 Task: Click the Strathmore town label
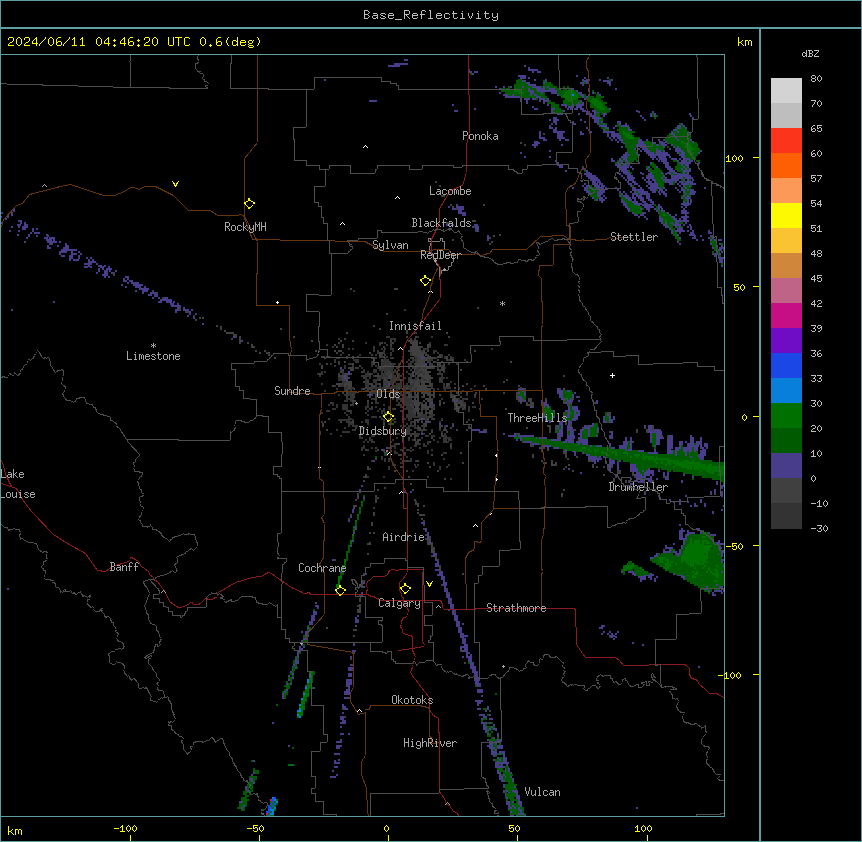(x=516, y=608)
